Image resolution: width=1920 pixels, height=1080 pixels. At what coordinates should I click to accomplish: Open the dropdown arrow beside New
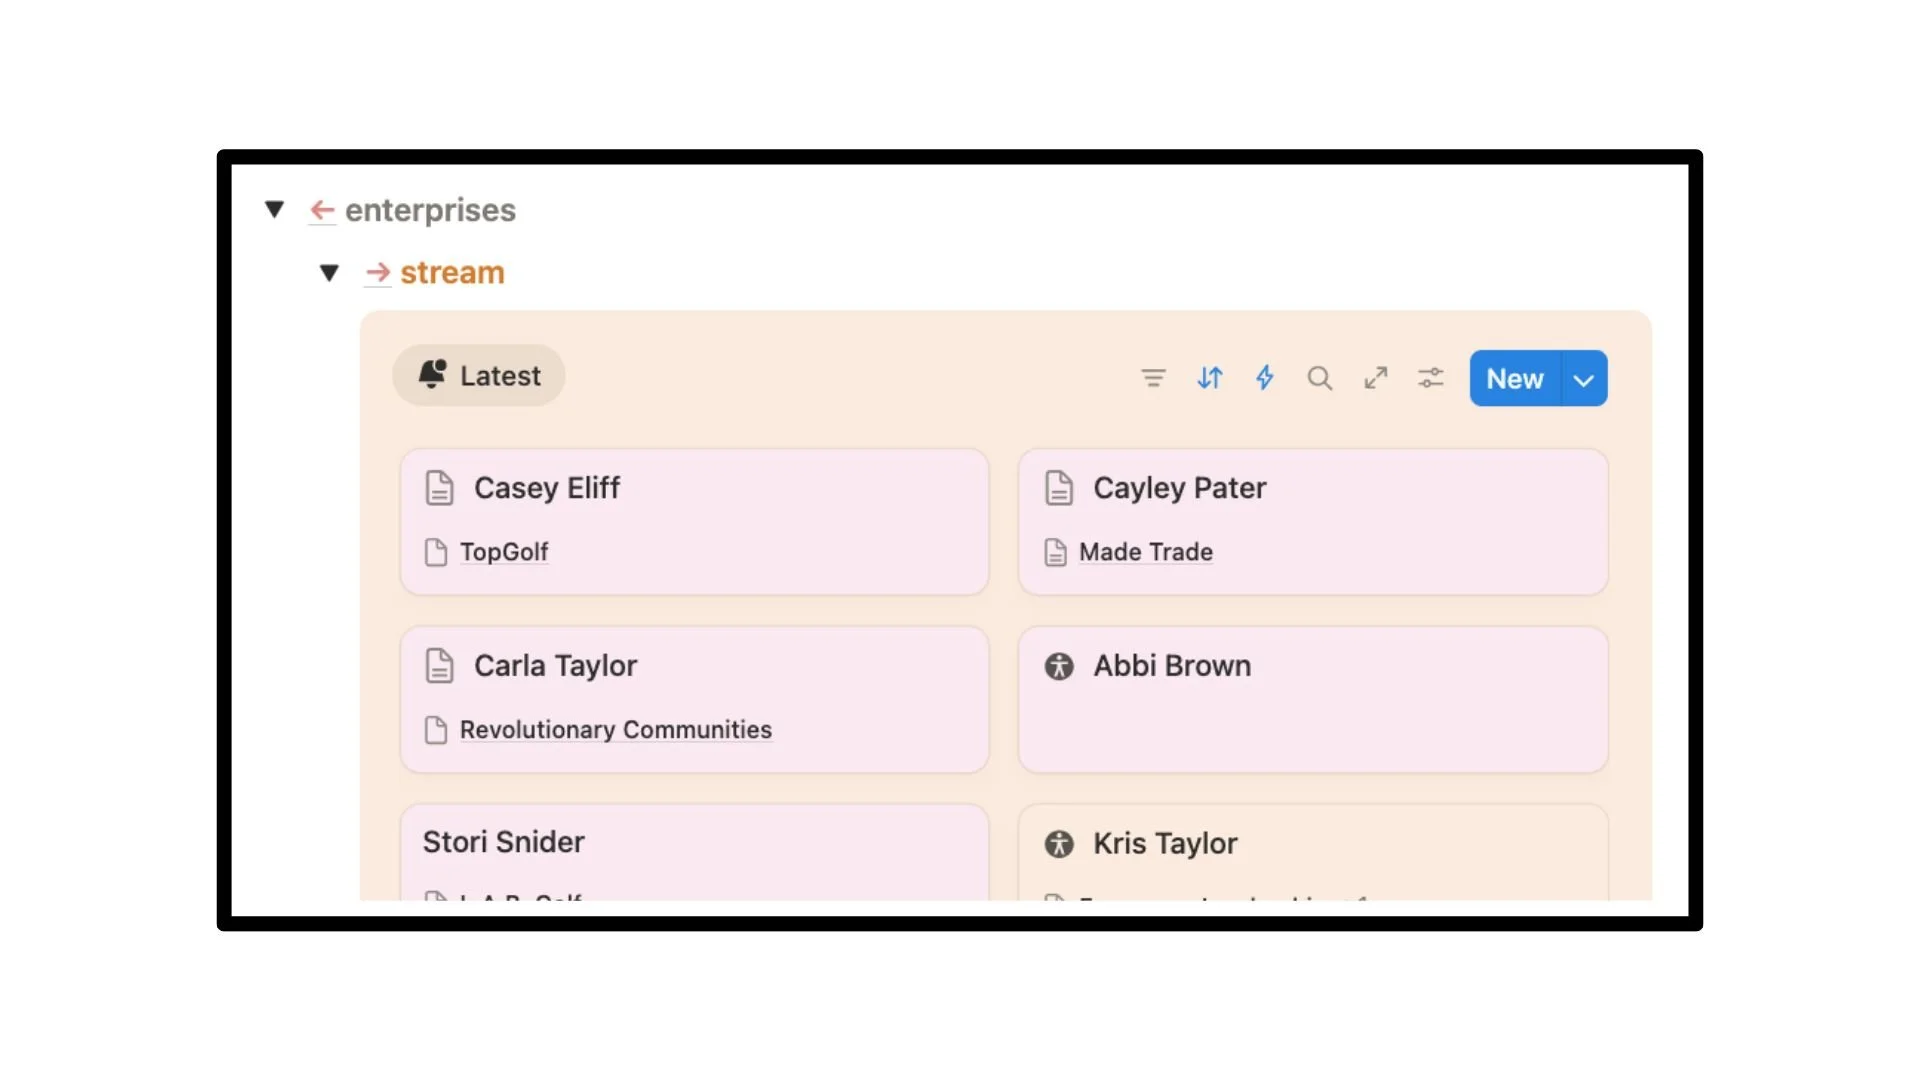click(1584, 379)
